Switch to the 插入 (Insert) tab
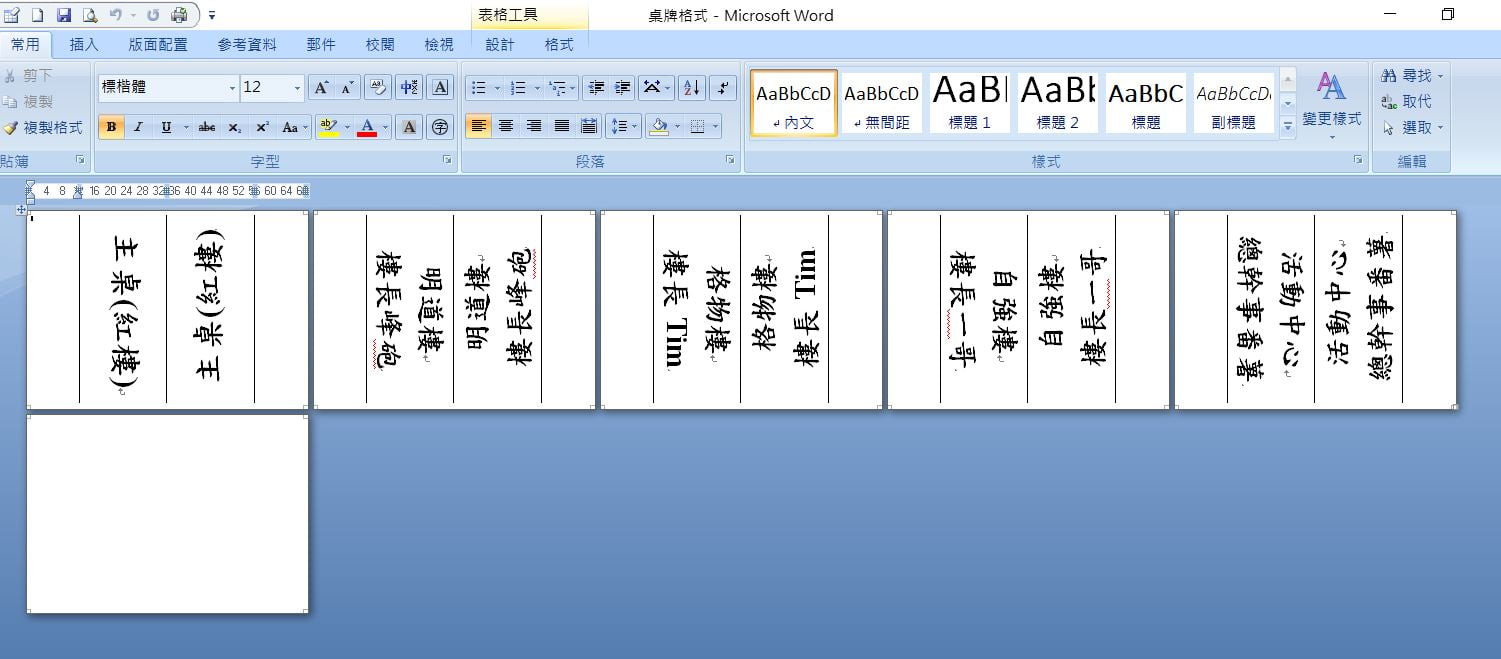1501x659 pixels. [x=84, y=45]
